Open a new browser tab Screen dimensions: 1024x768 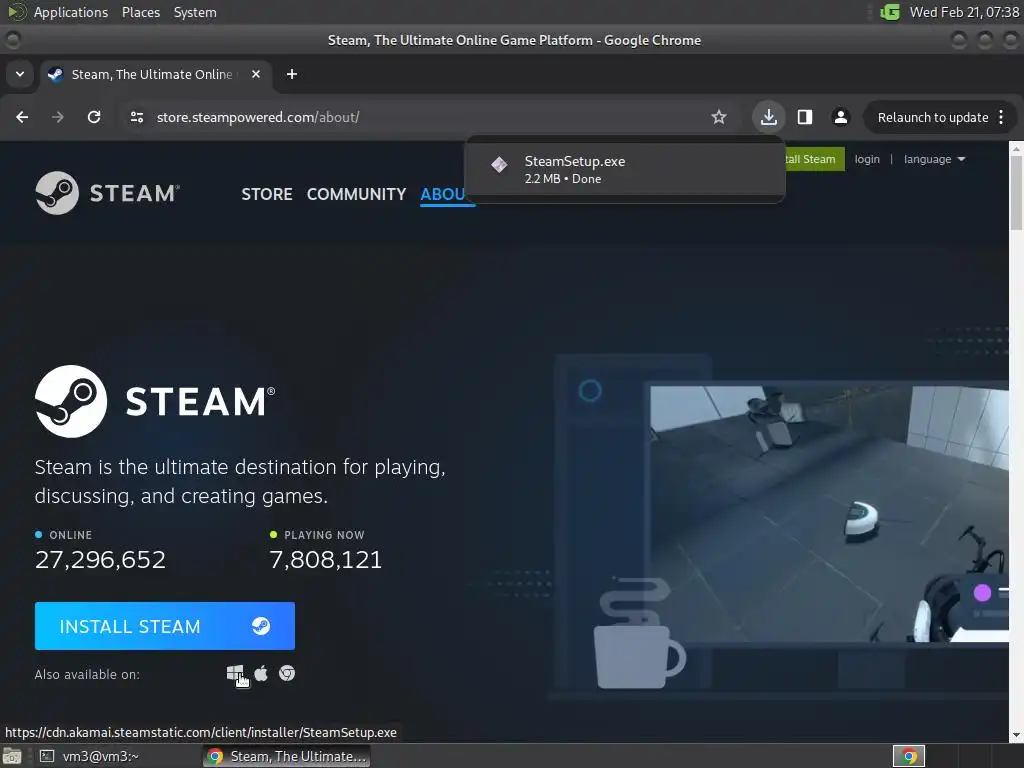pos(292,74)
